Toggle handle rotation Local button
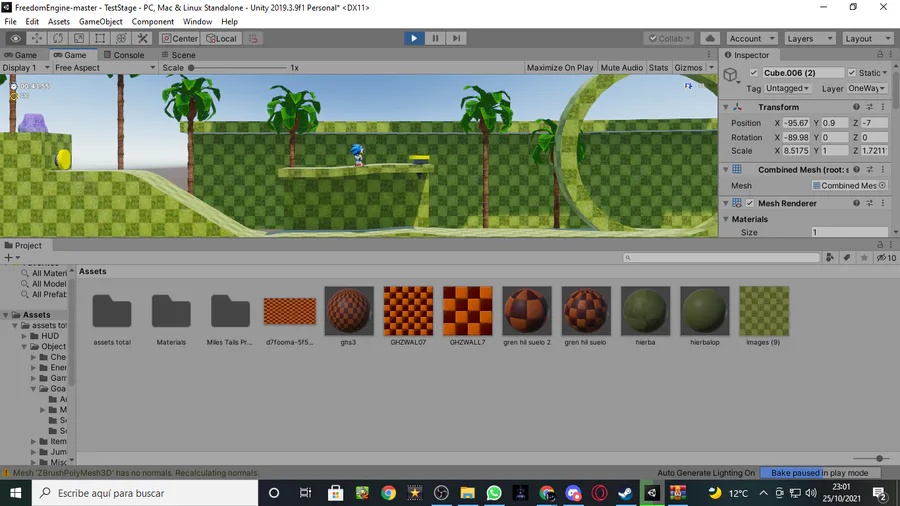The width and height of the screenshot is (900, 506). coord(221,38)
